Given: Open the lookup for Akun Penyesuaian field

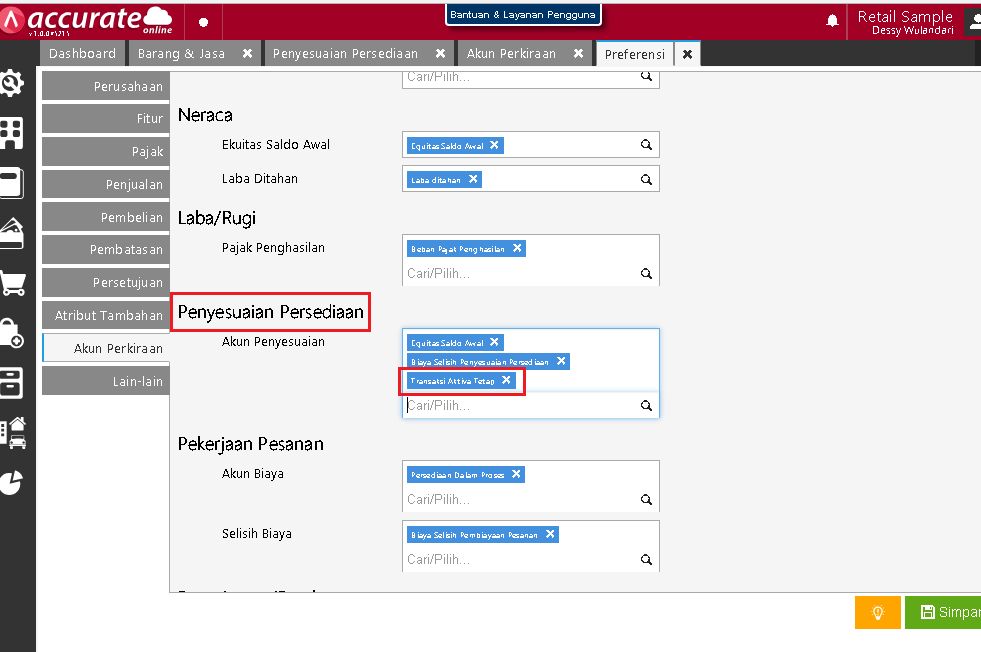Looking at the screenshot, I should 646,405.
